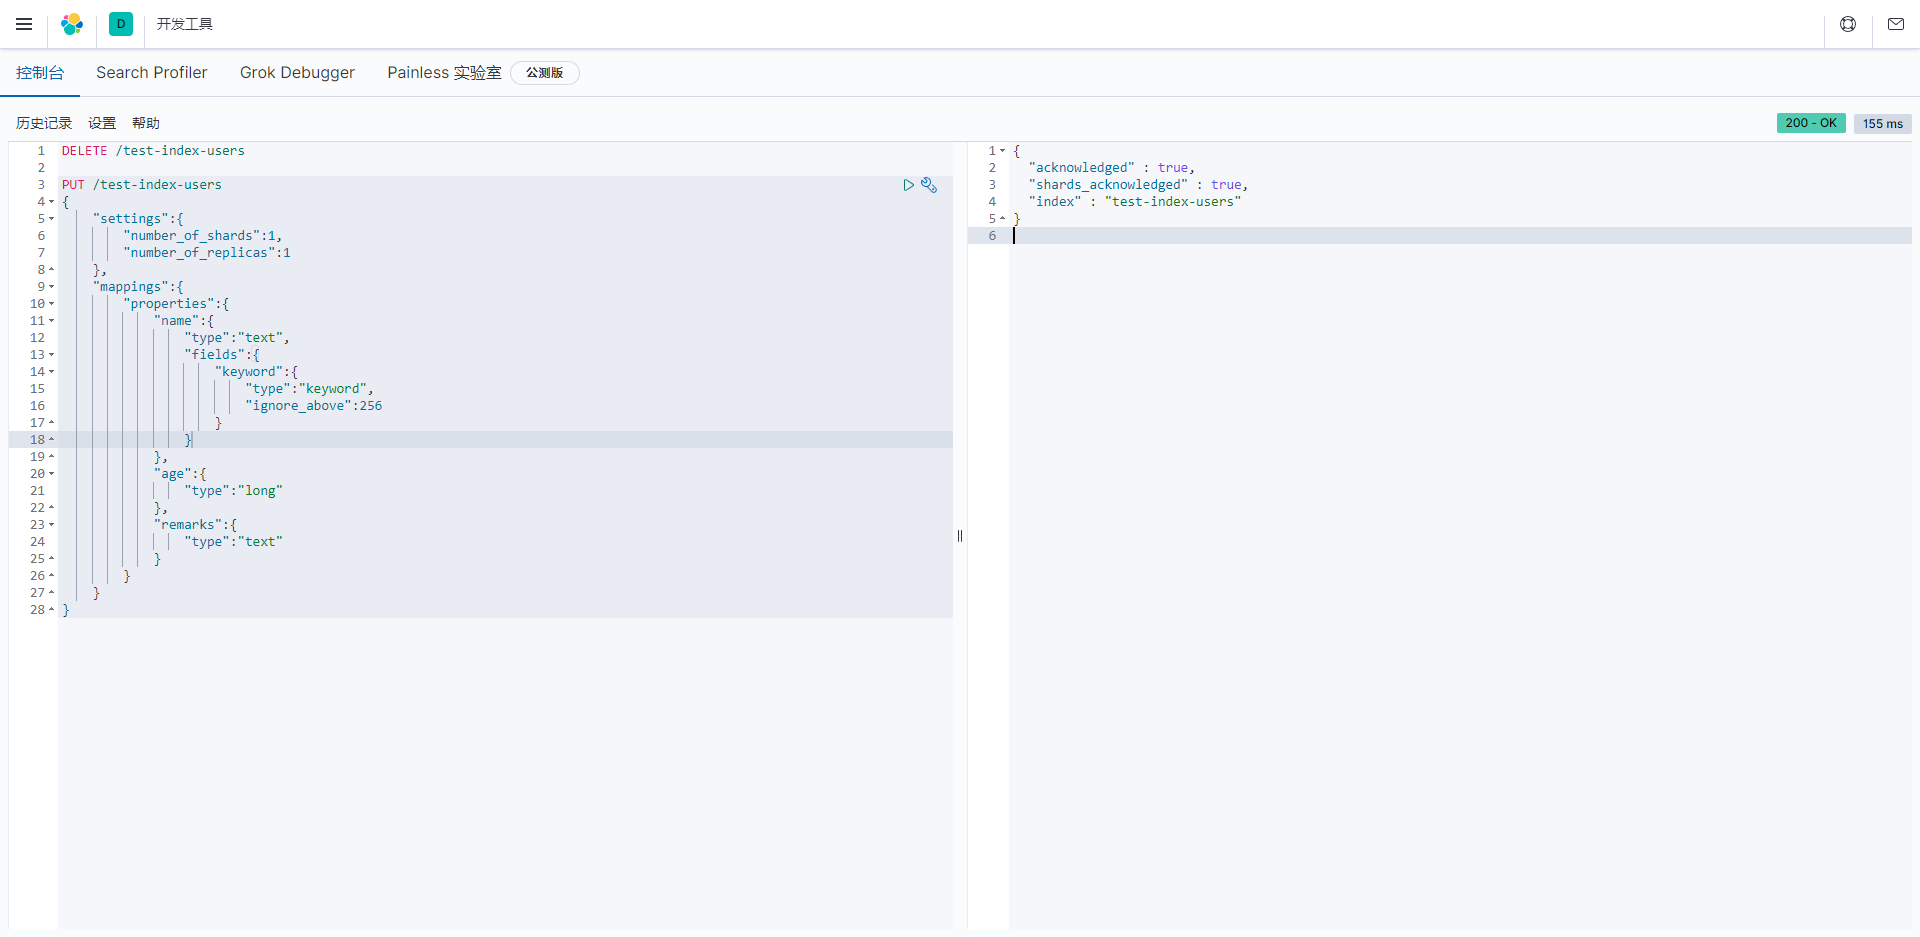This screenshot has height=937, width=1920.
Task: Click the "number_of_shards":1 line
Action: (x=203, y=236)
